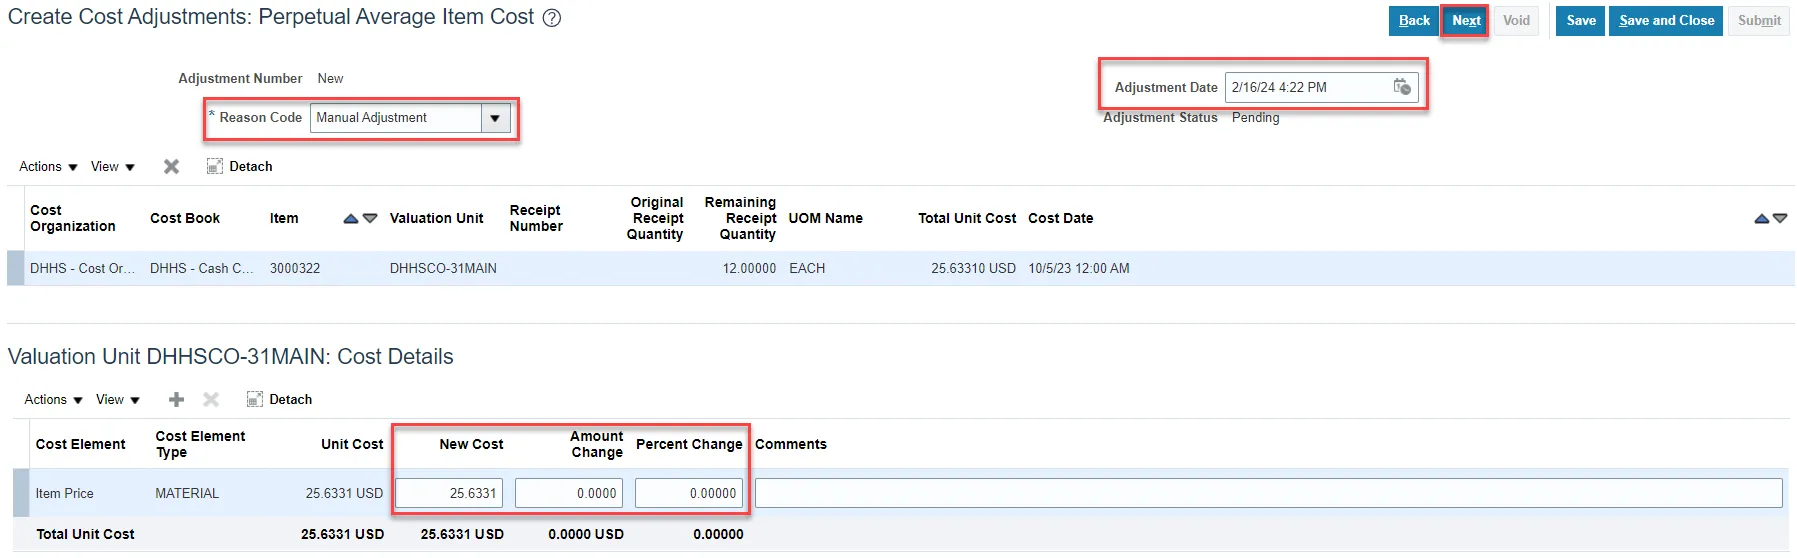
Task: Click the Comments column header
Action: pos(790,444)
